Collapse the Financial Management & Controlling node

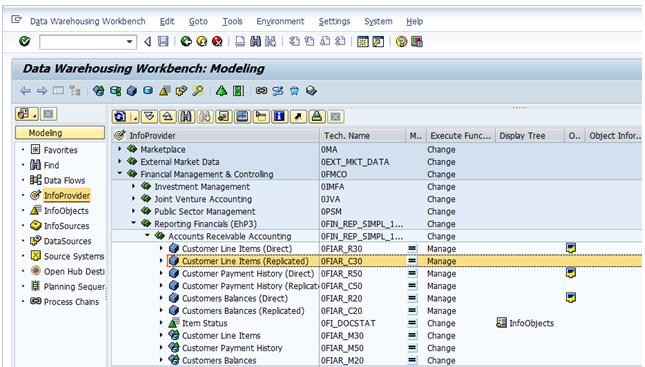click(x=120, y=174)
